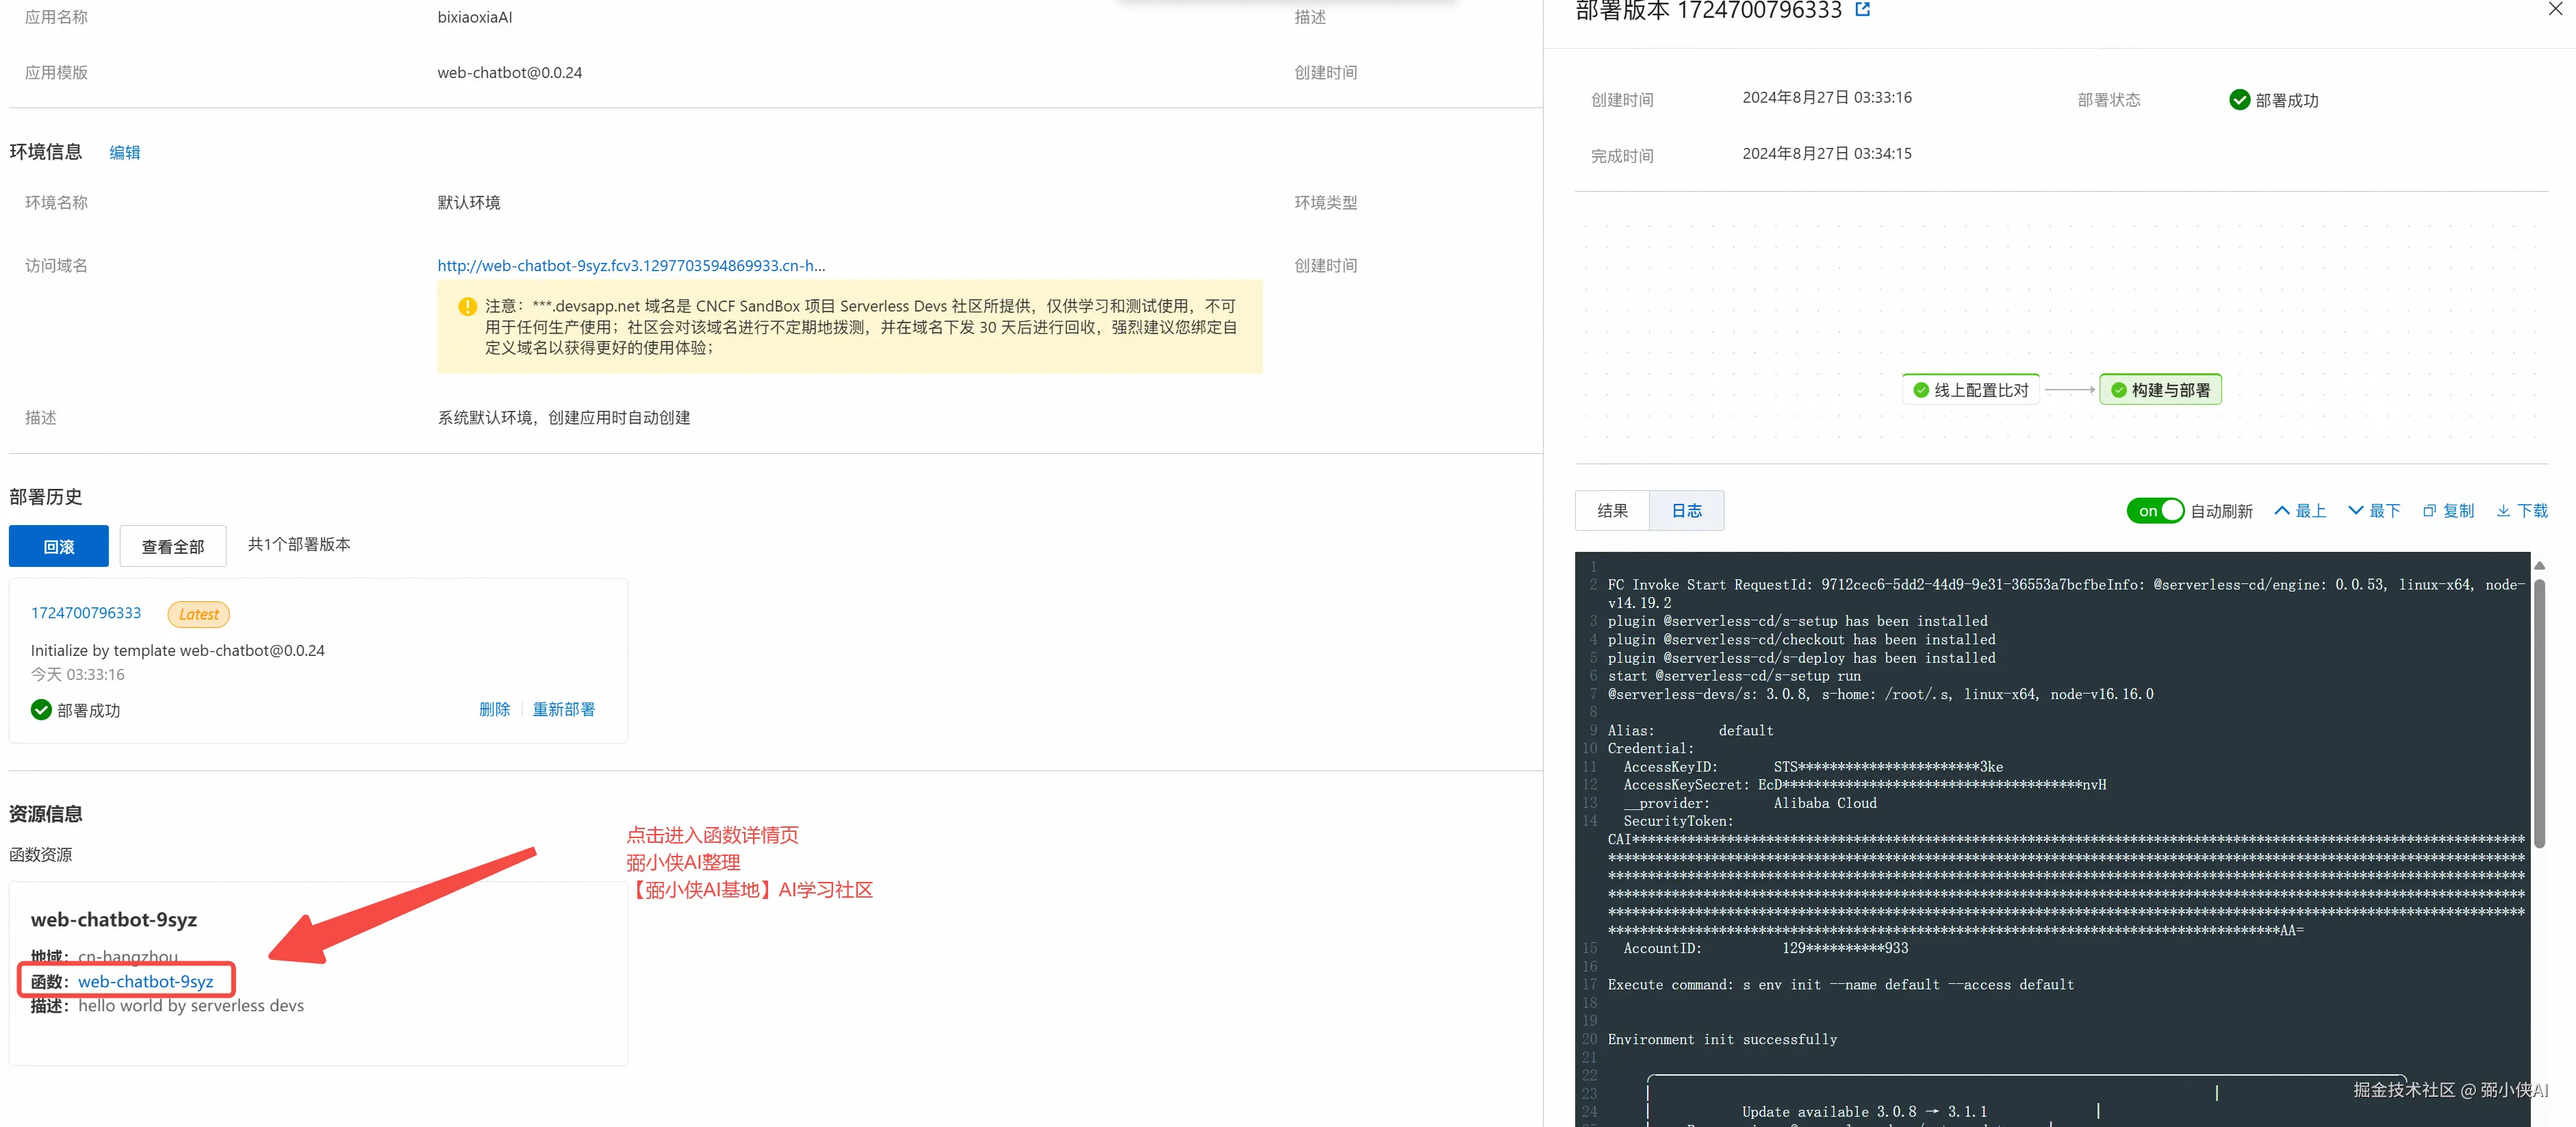Switch to the 结果 tab
Viewport: 2576px width, 1127px height.
[1612, 511]
